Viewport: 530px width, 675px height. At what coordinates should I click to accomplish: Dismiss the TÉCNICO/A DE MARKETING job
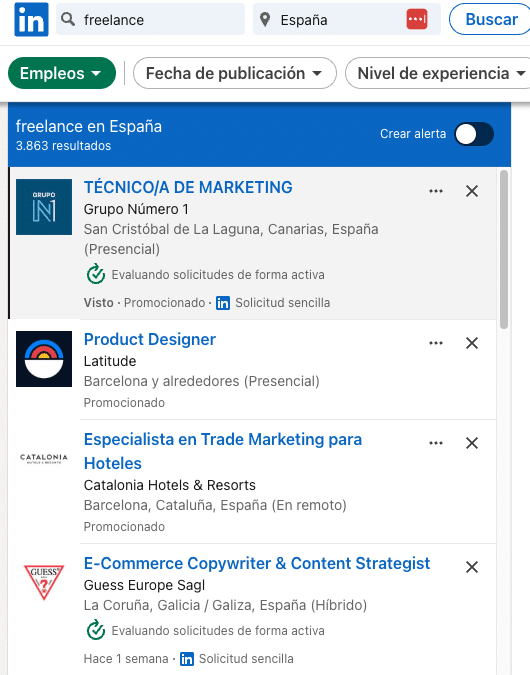click(x=472, y=191)
